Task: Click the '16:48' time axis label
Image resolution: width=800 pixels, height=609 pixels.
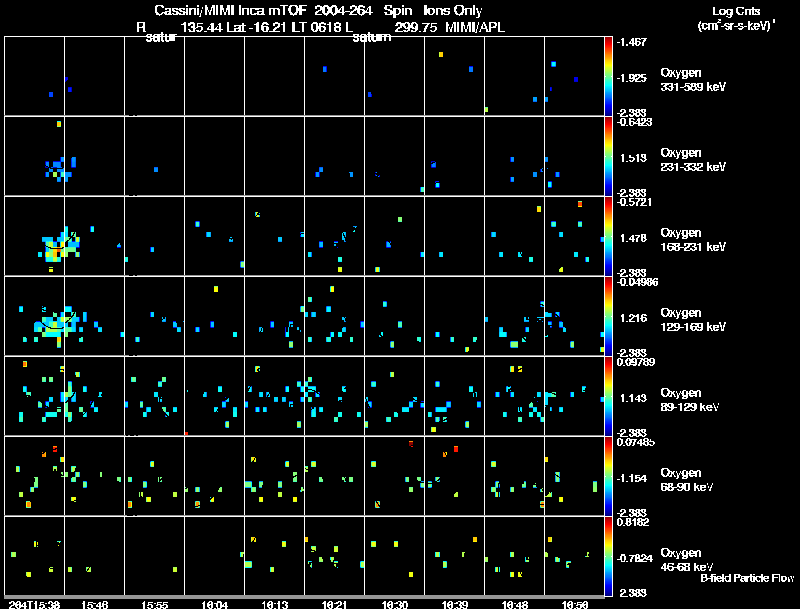Action: (514, 605)
